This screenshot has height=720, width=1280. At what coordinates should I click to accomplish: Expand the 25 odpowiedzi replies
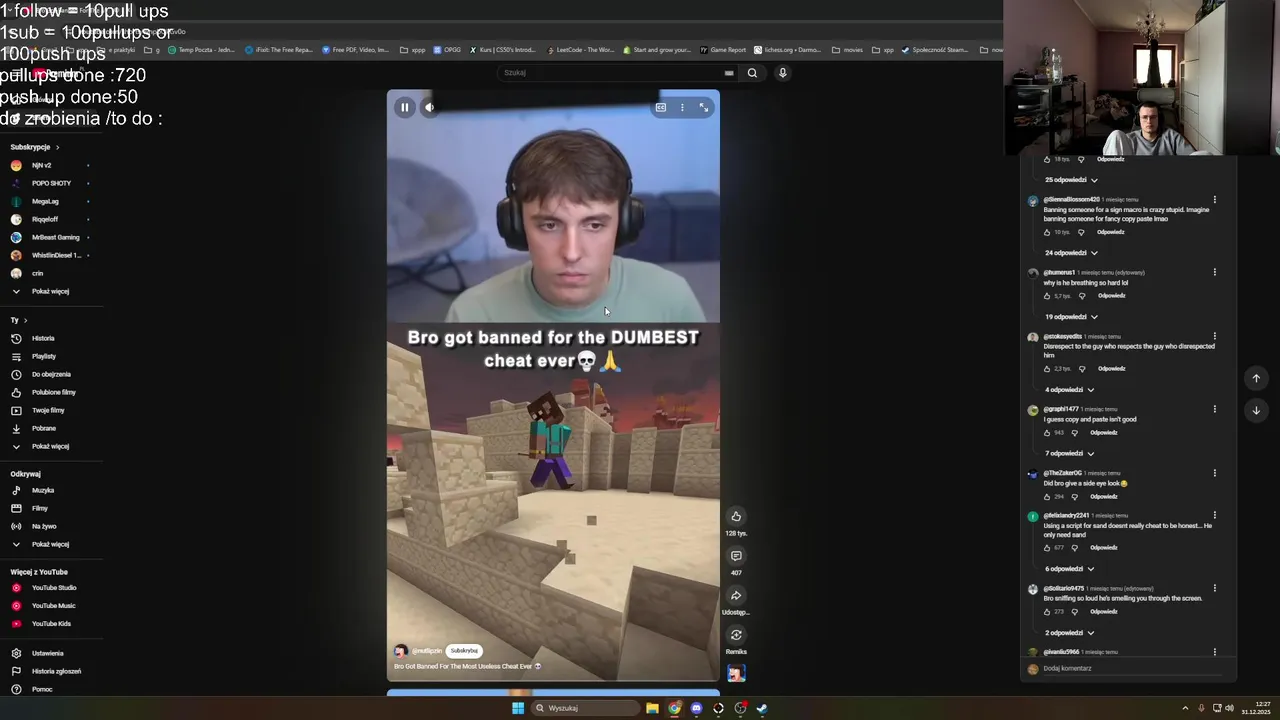1071,180
